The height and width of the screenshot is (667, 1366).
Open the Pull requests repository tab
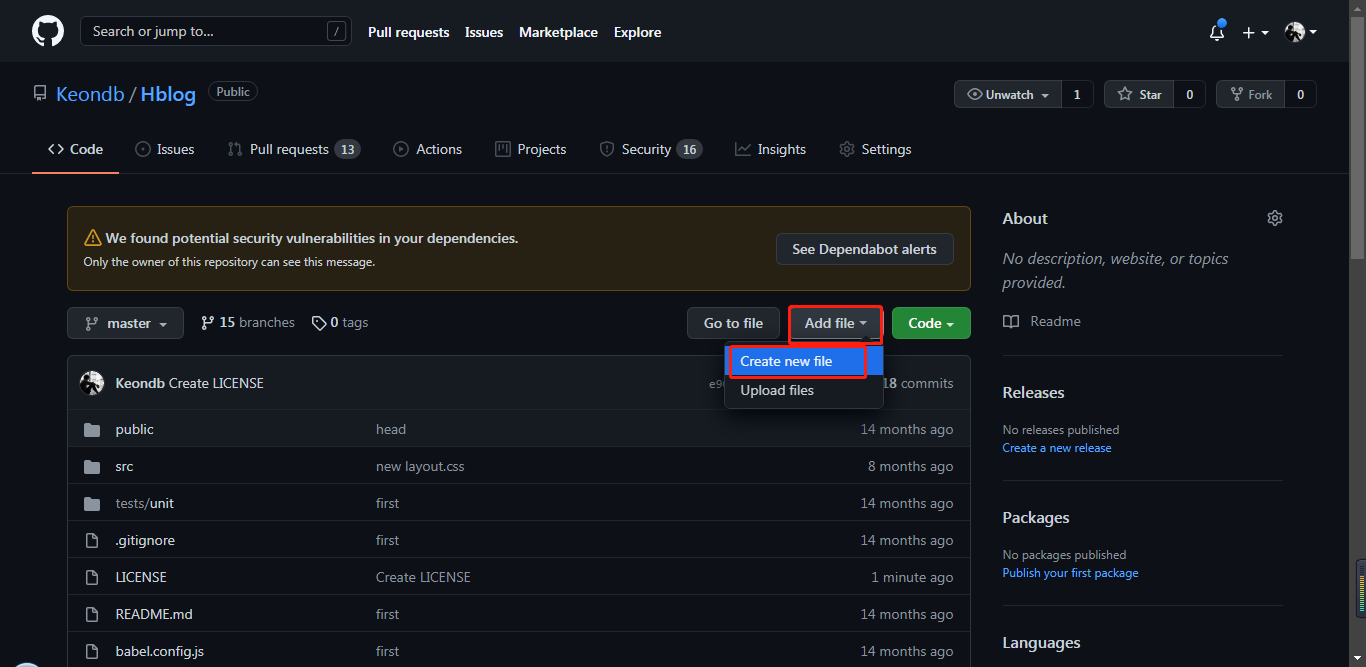293,149
